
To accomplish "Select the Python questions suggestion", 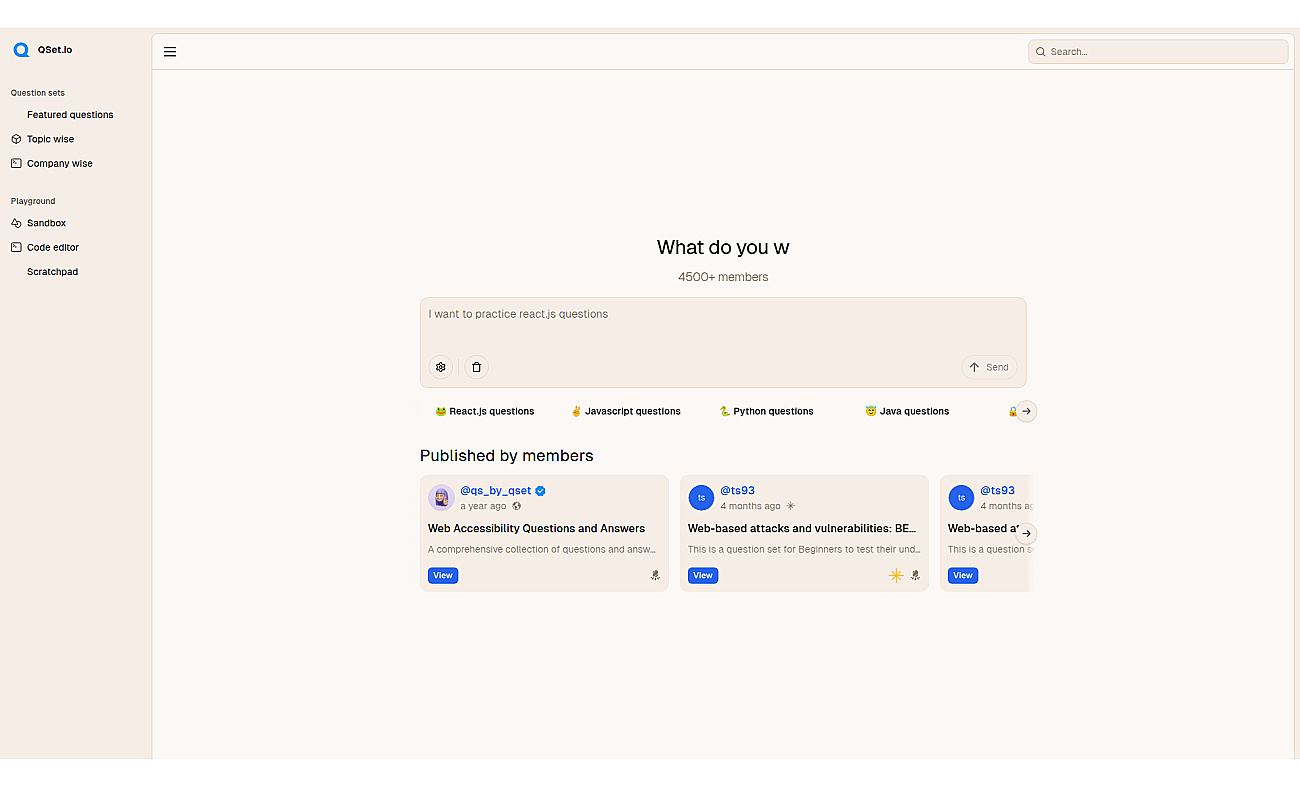I will (x=767, y=411).
